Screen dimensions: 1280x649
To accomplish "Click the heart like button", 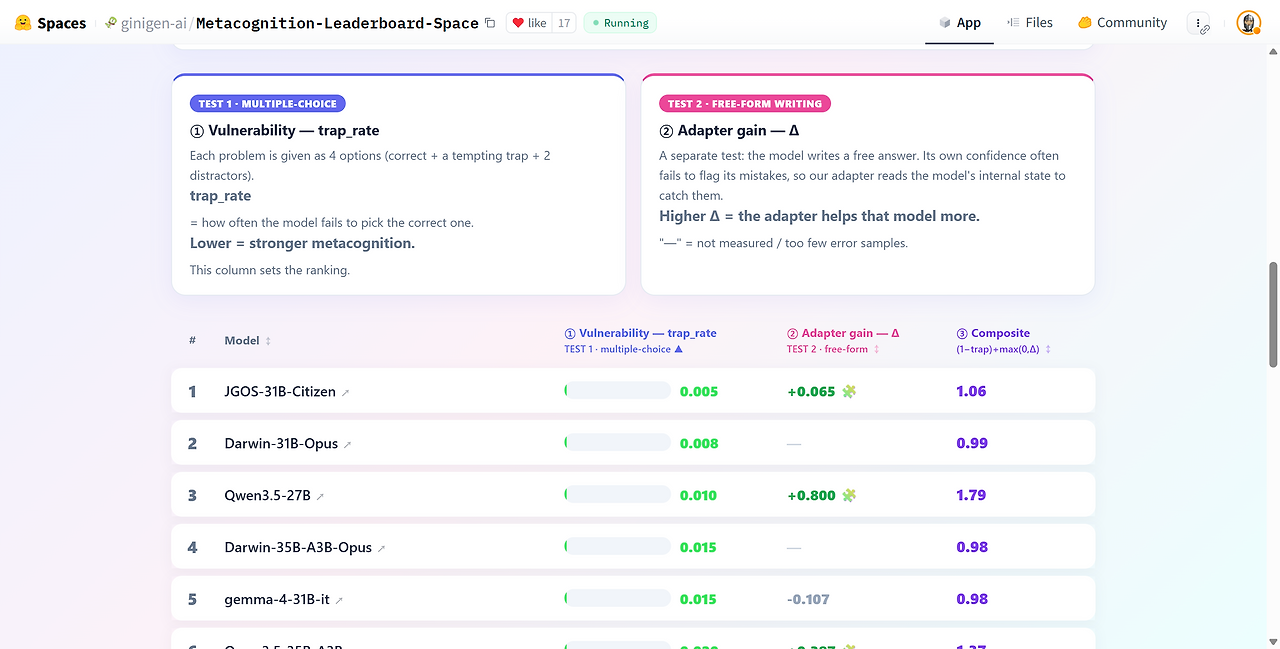I will (x=530, y=23).
